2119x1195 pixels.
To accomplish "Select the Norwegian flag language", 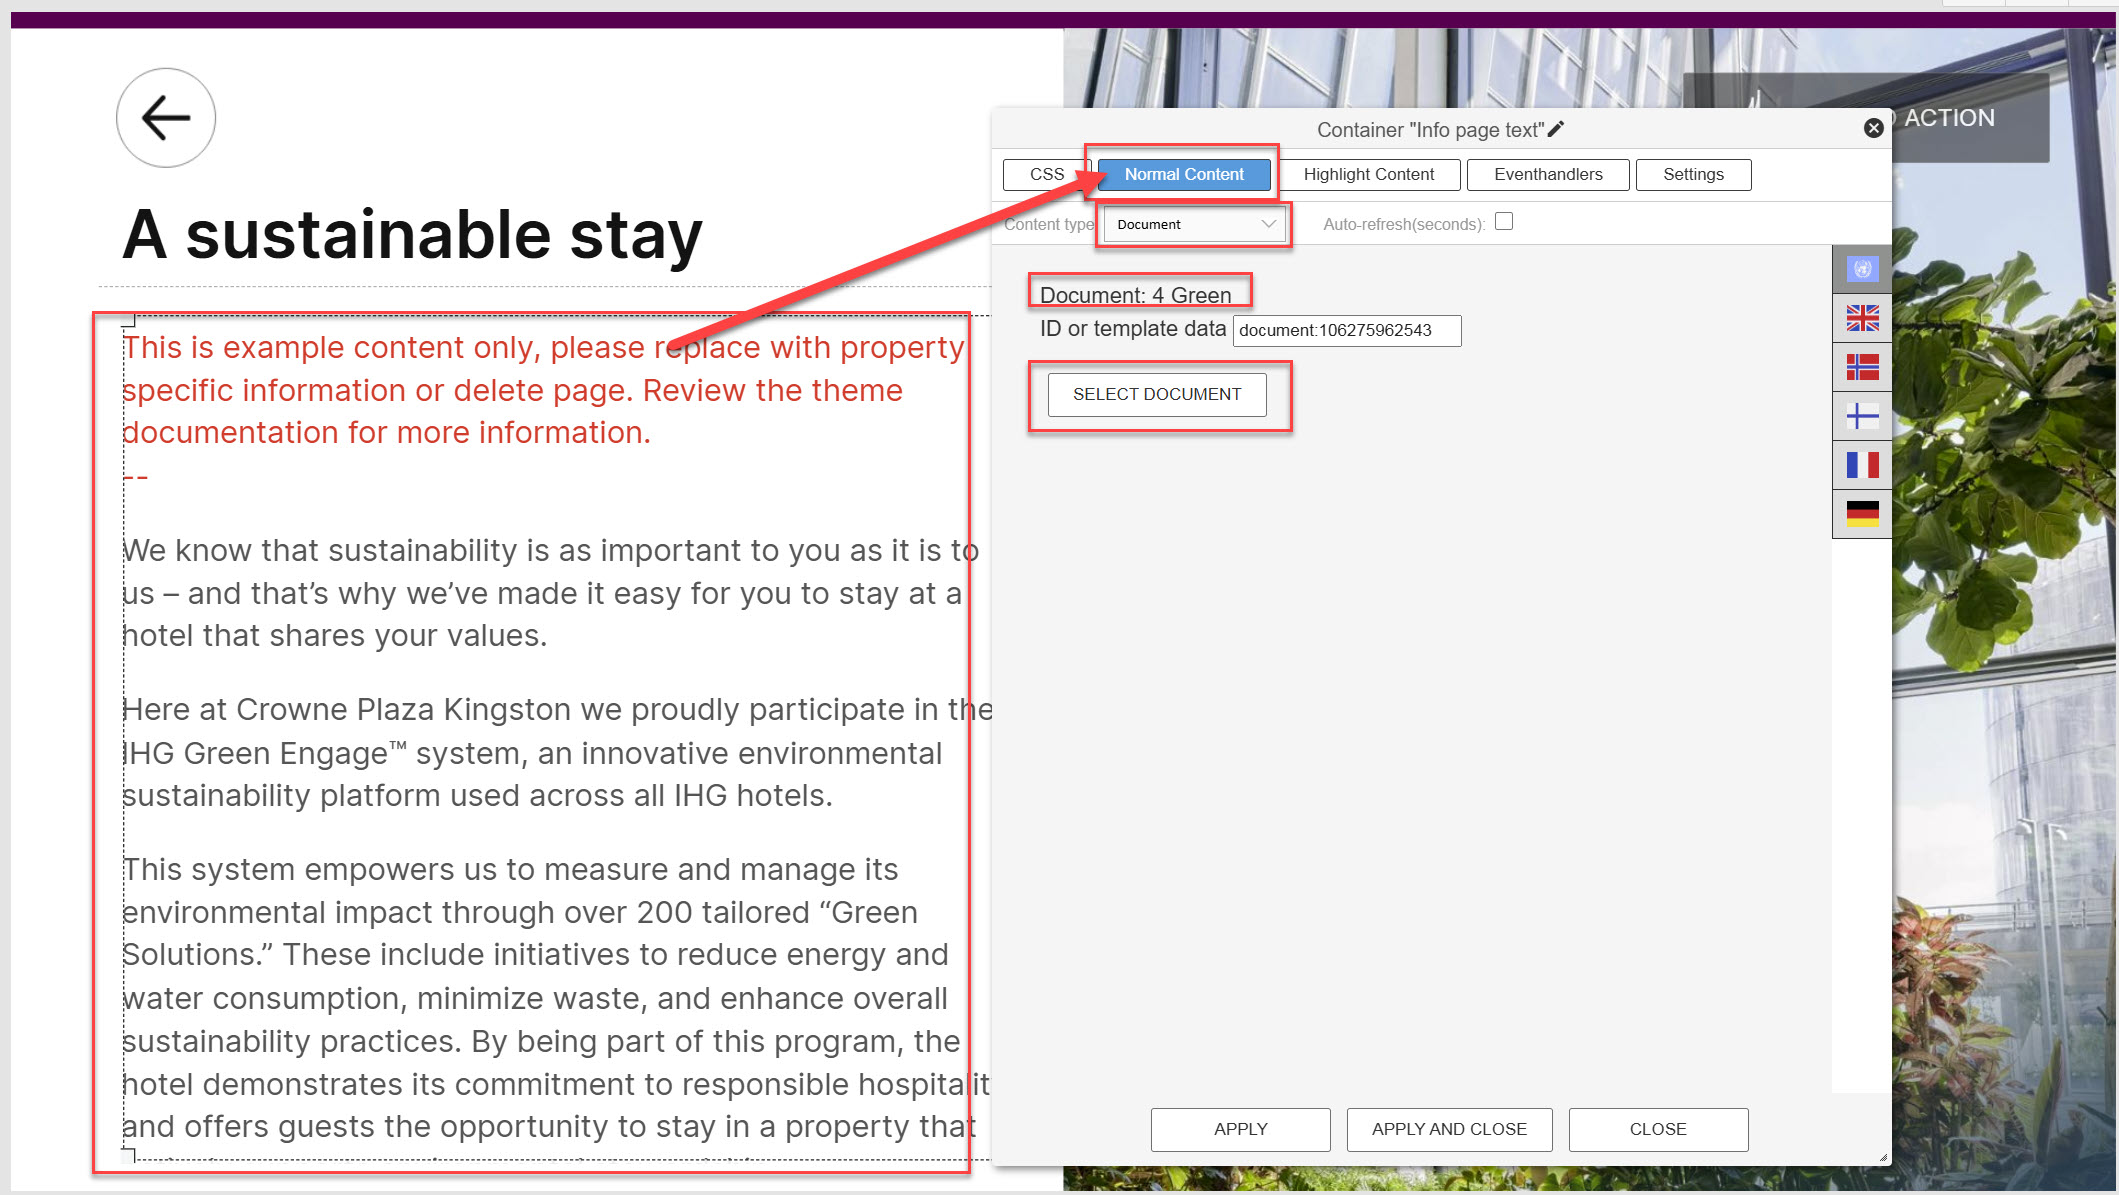I will pos(1862,367).
